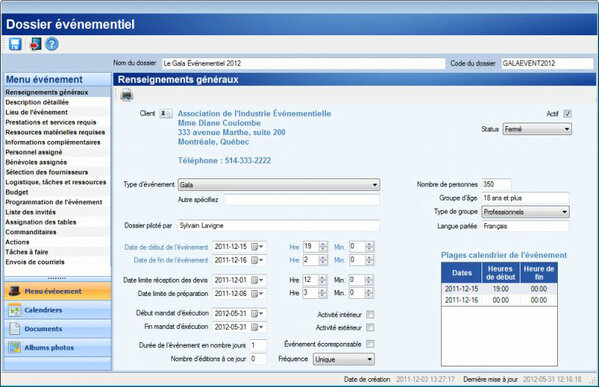Enable the Activité intérieur checkbox

click(x=370, y=314)
